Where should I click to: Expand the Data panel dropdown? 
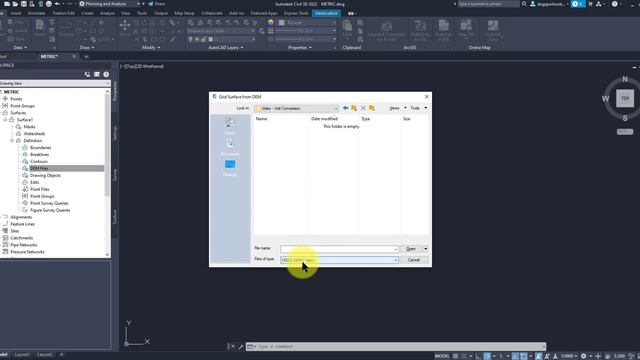coord(20,48)
